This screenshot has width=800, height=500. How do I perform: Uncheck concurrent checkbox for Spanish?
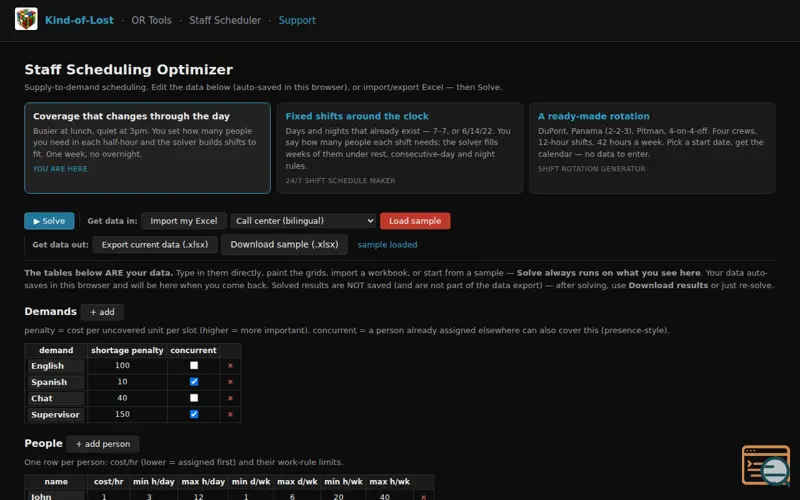[x=194, y=382]
